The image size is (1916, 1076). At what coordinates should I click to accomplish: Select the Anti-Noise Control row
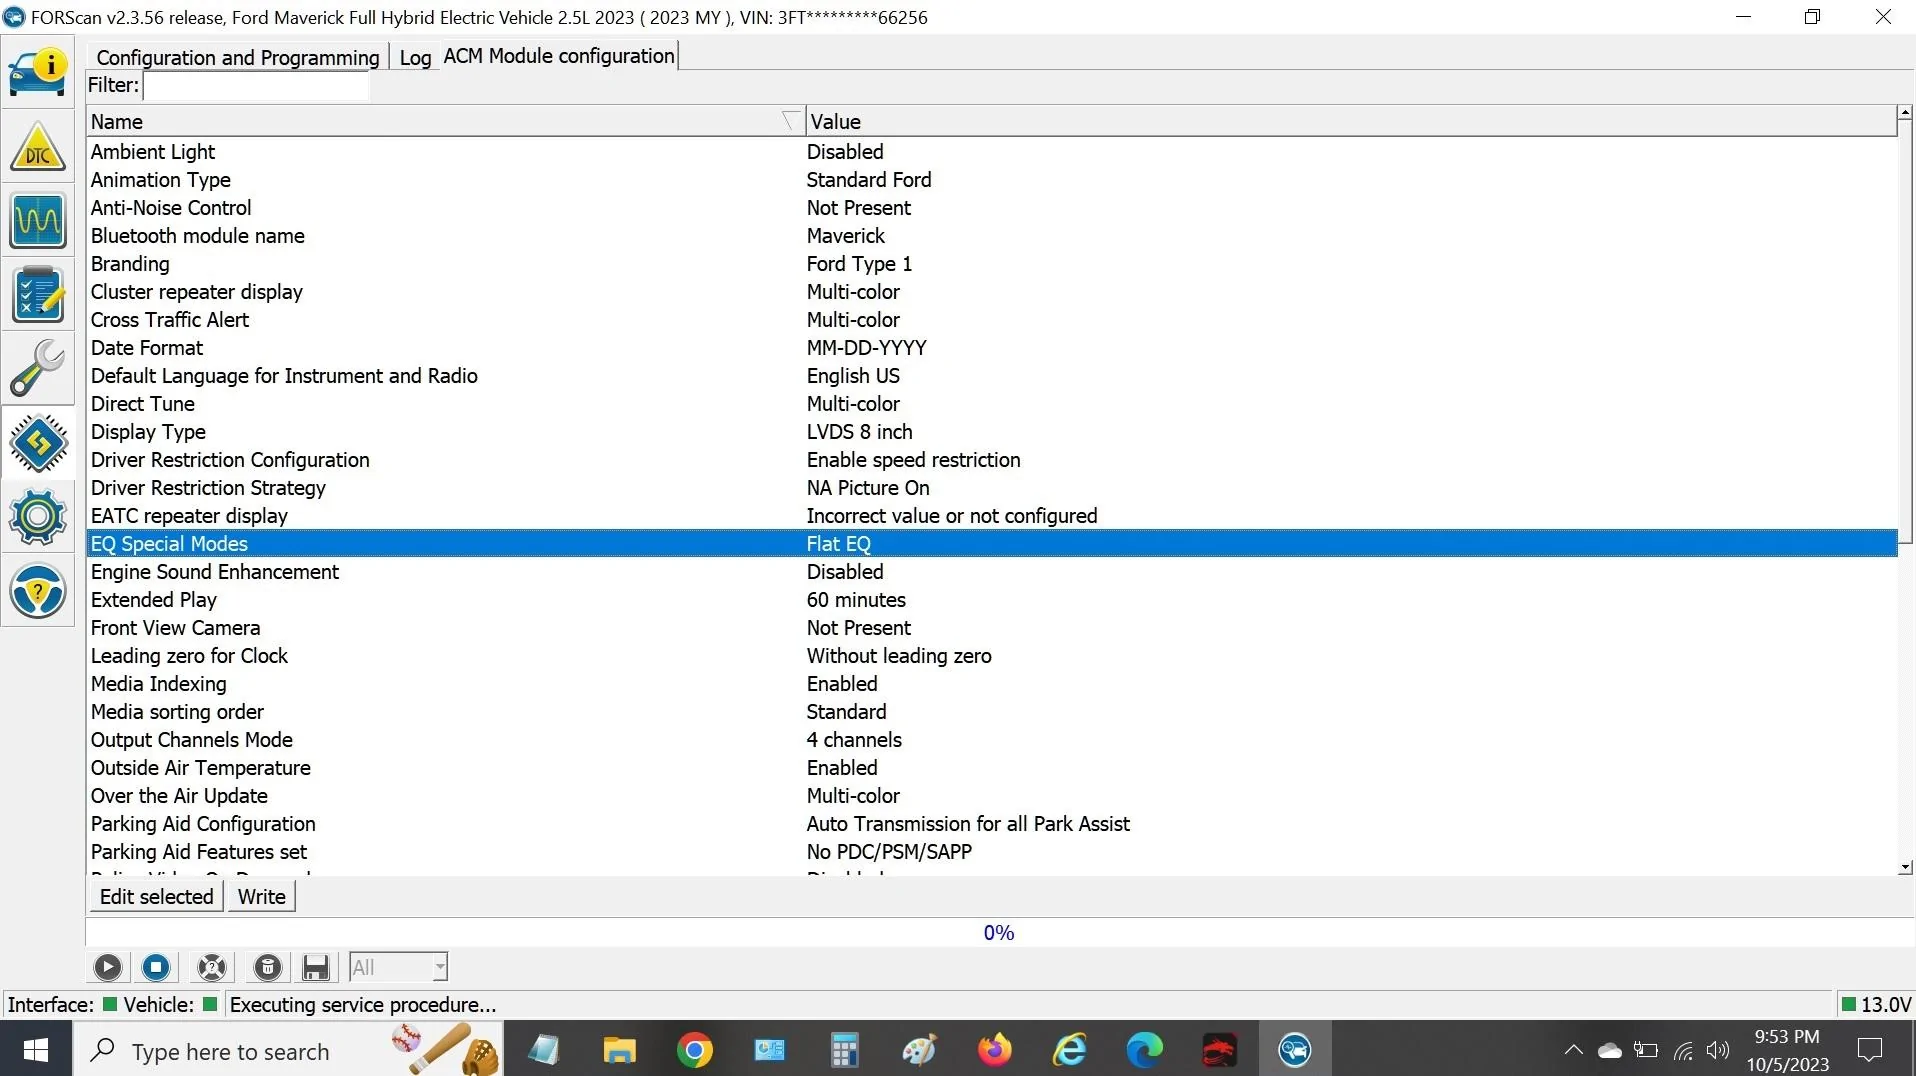992,208
